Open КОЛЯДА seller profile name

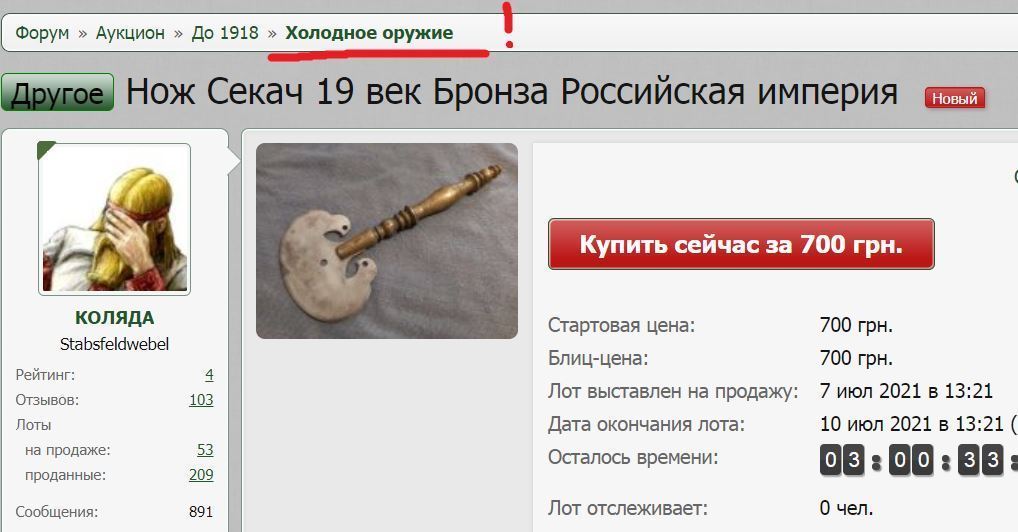(114, 318)
